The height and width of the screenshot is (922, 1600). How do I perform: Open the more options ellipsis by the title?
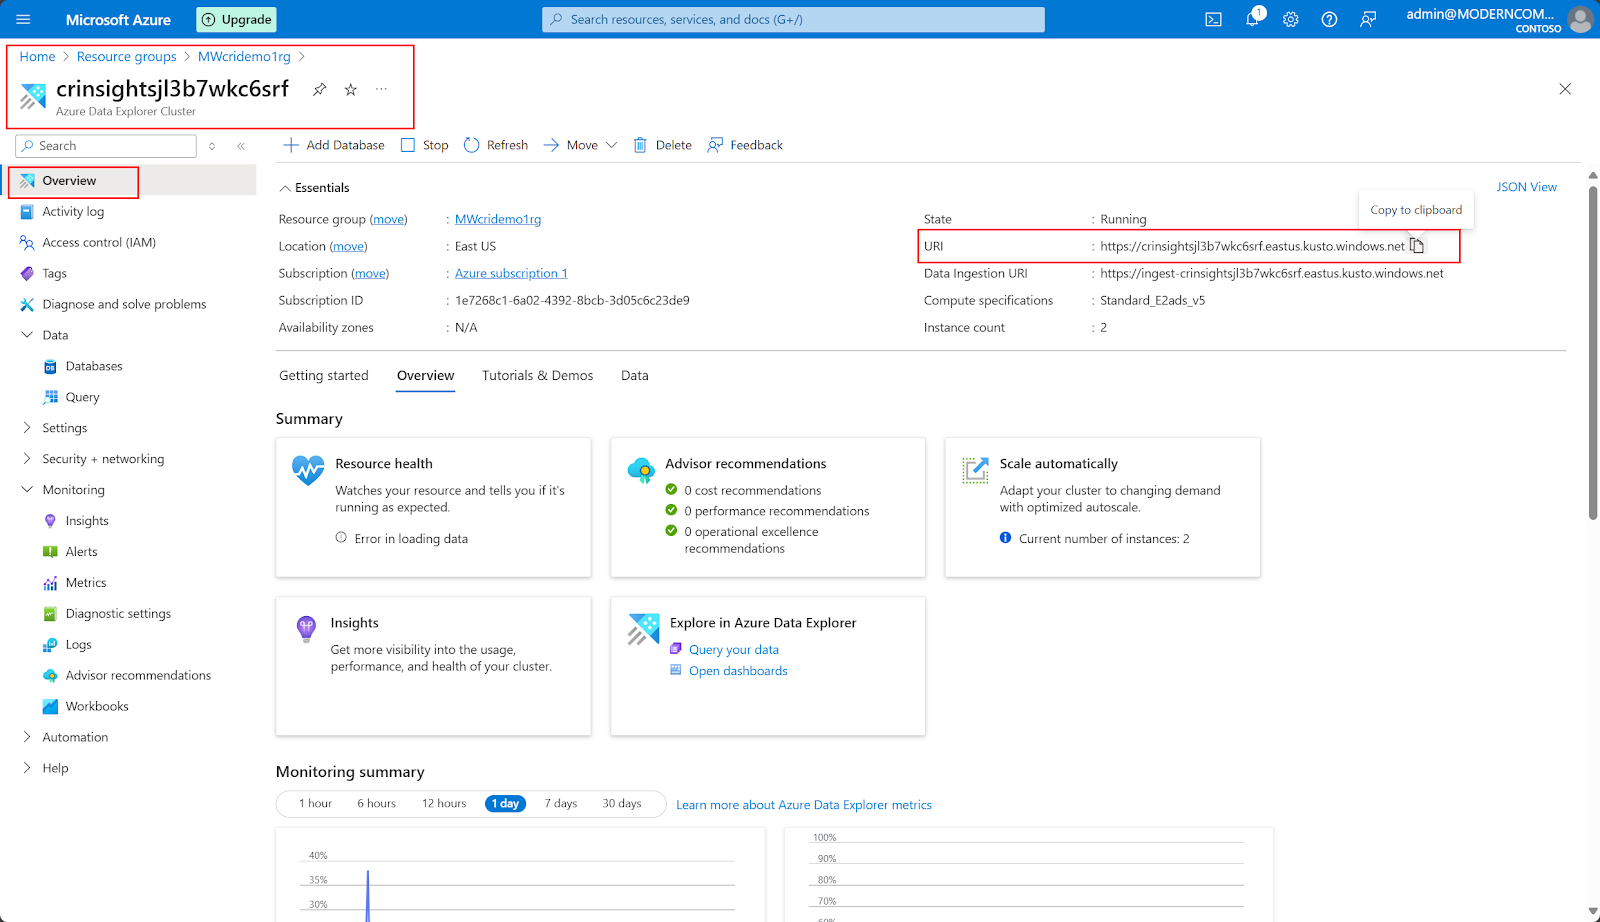point(381,90)
